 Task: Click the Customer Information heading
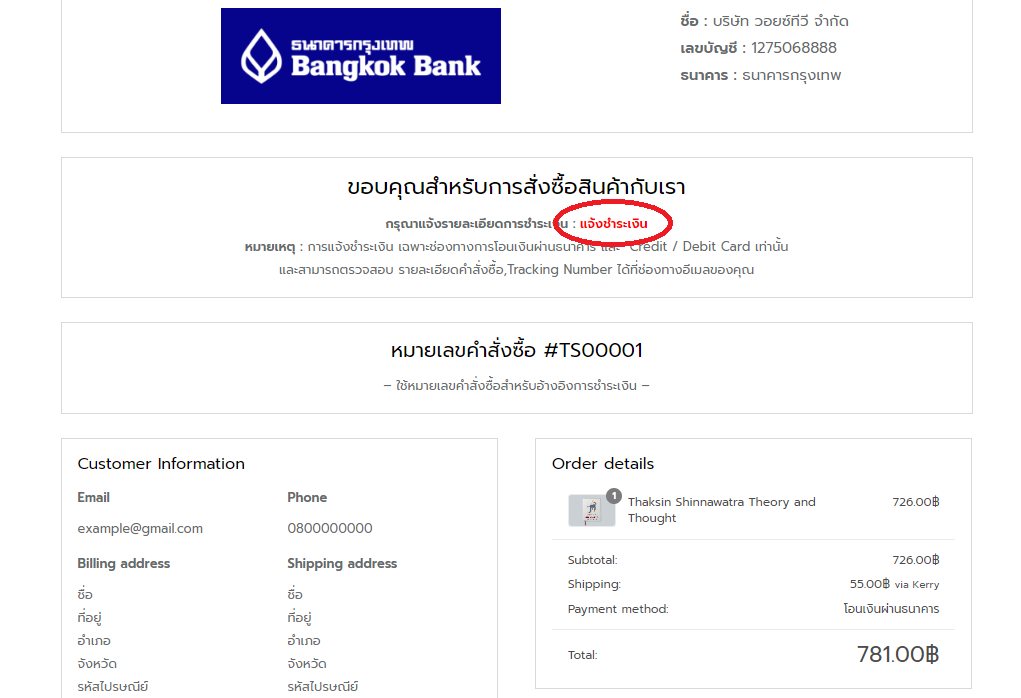pos(161,464)
